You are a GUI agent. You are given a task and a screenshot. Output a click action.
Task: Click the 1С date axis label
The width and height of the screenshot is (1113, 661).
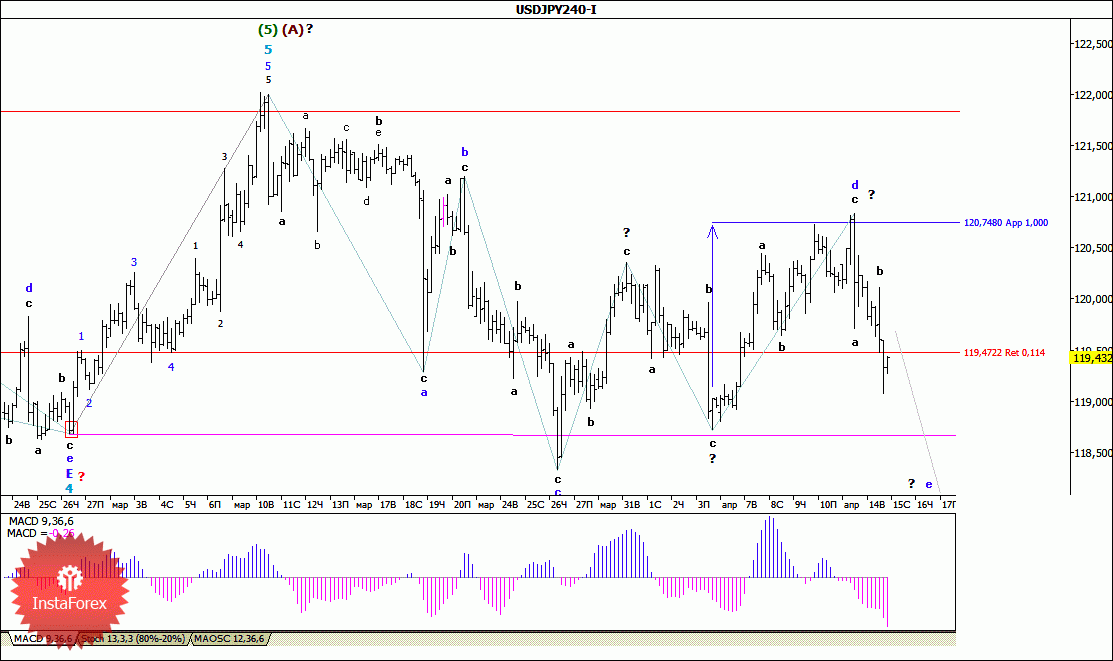pyautogui.click(x=655, y=505)
